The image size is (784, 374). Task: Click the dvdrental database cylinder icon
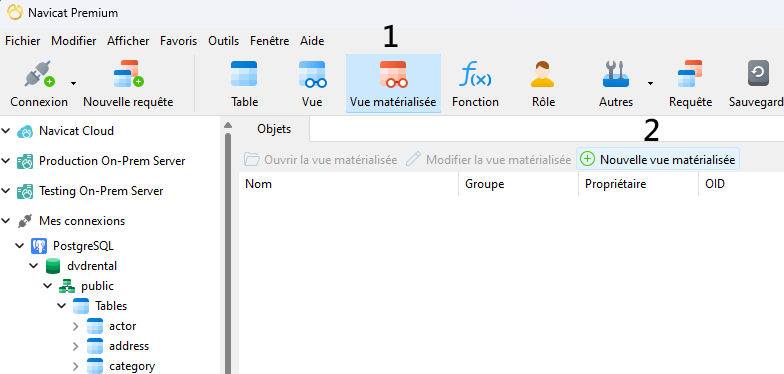[x=52, y=266]
